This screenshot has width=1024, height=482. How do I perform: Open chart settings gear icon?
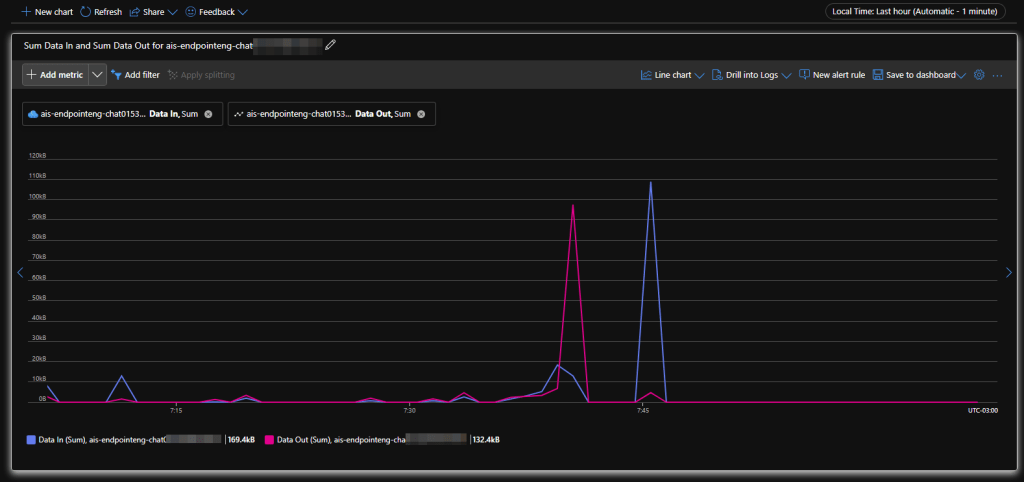(979, 75)
